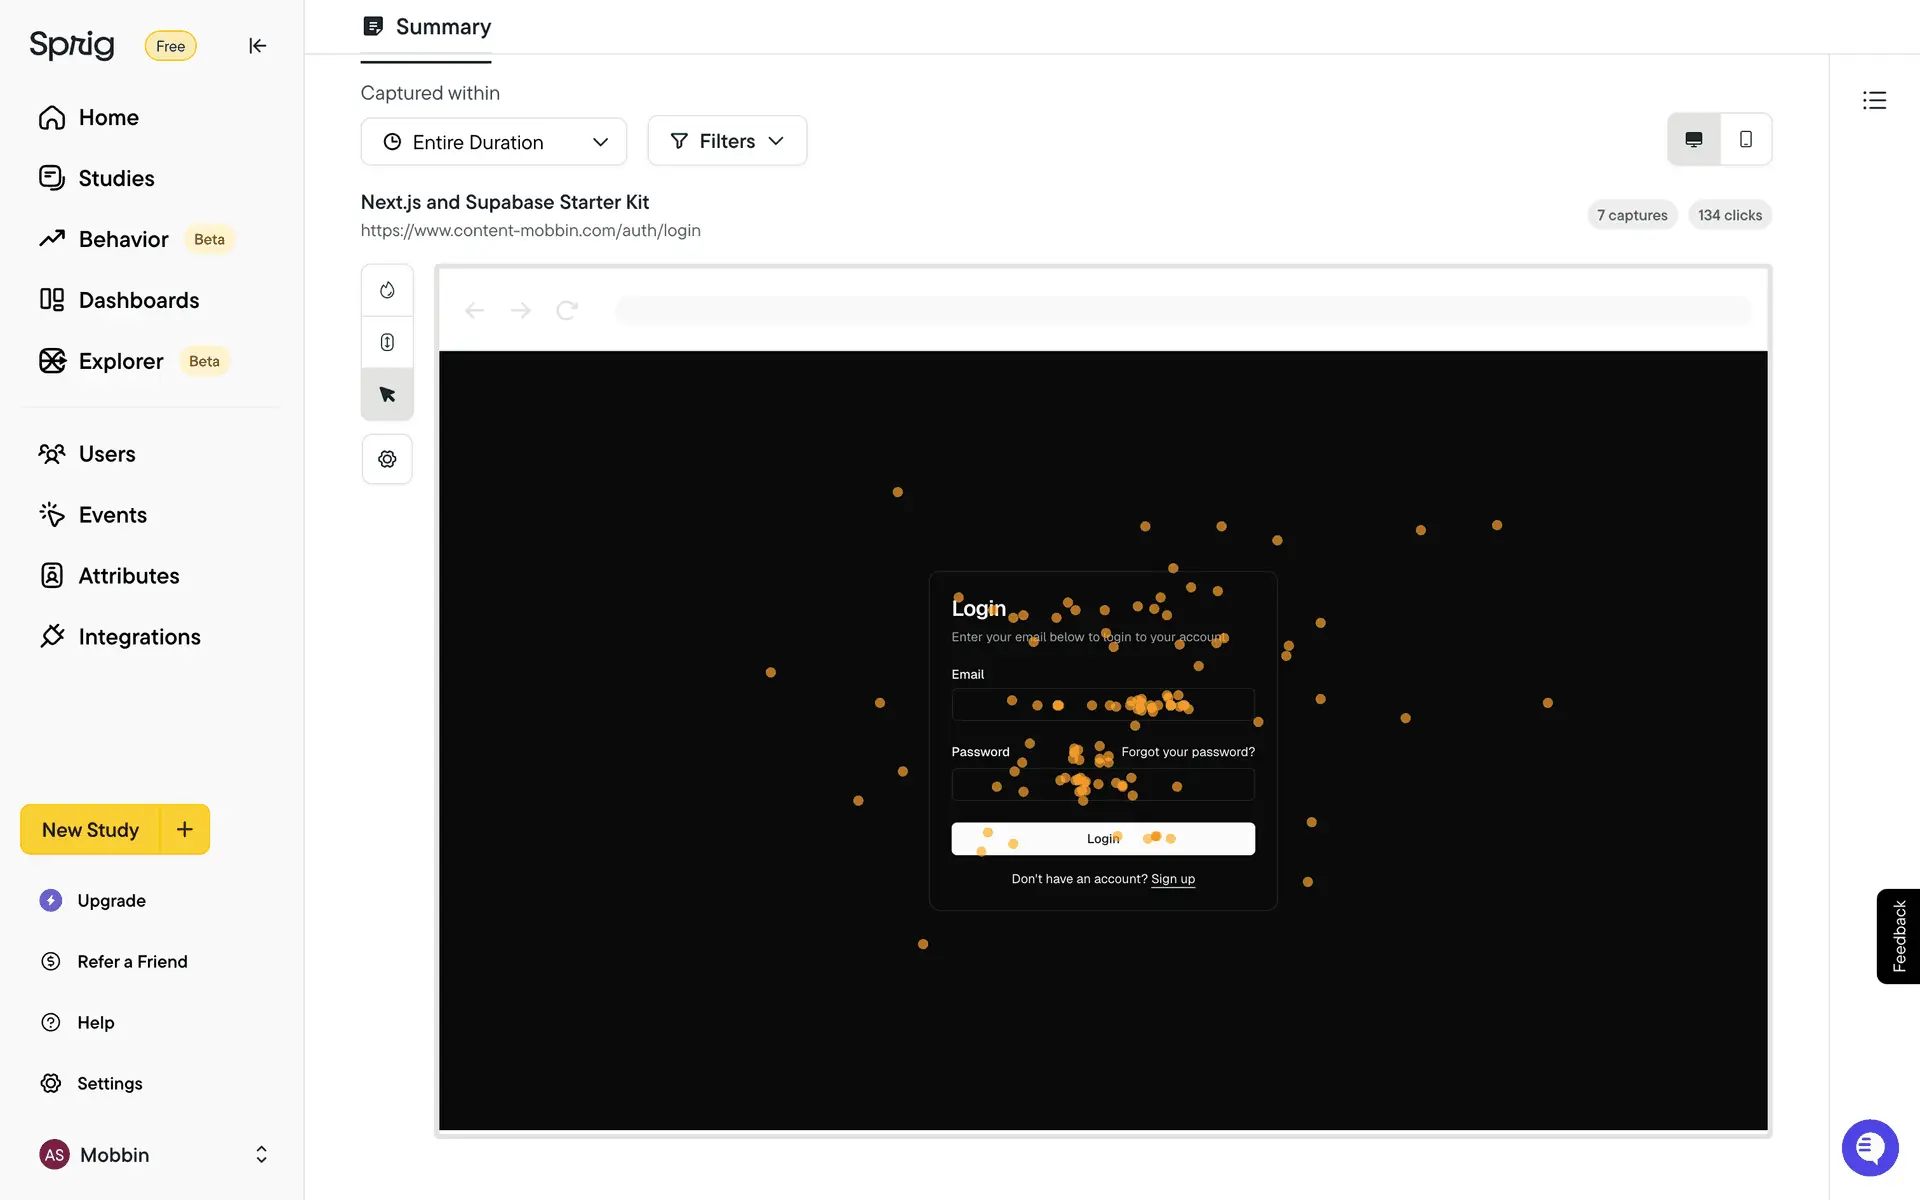This screenshot has height=1200, width=1920.
Task: Click the Upgrade link
Action: (111, 900)
